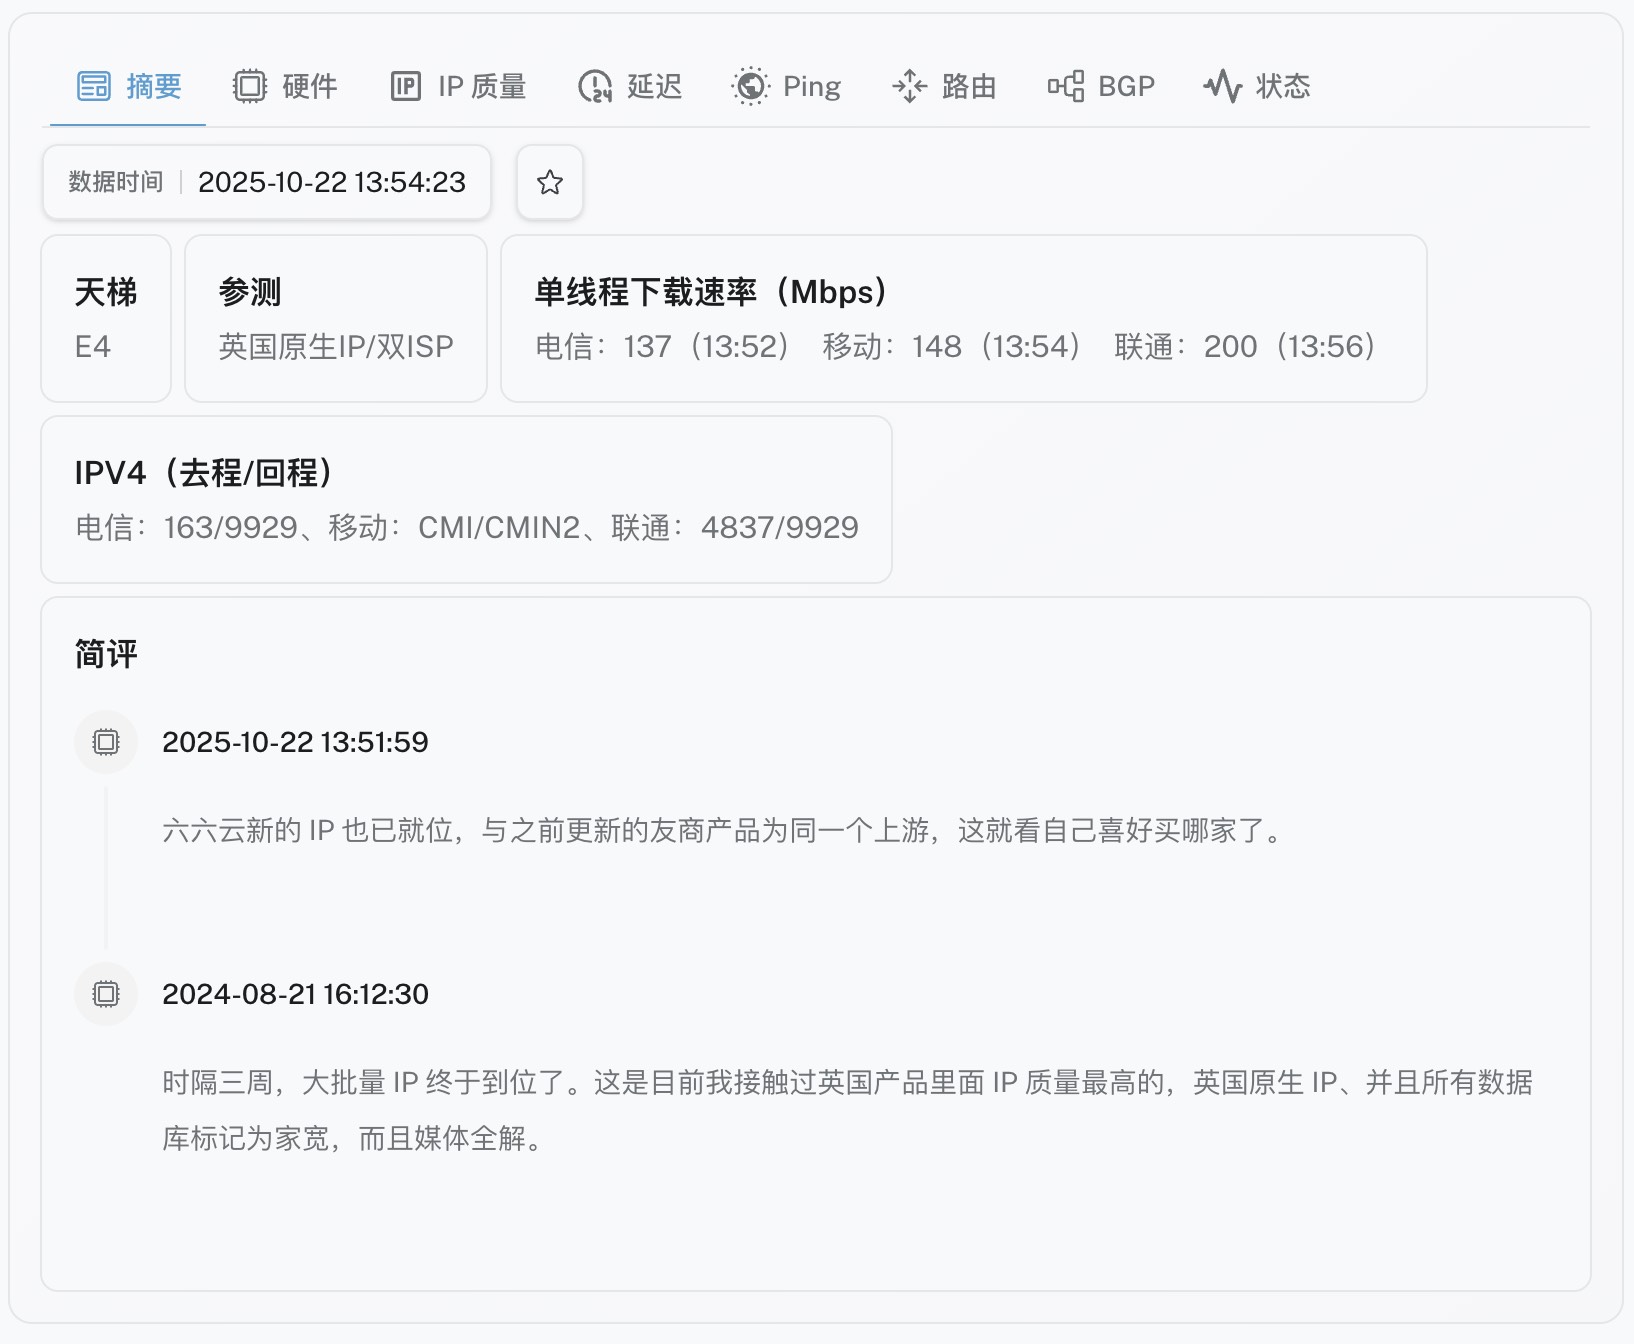1634x1344 pixels.
Task: Click the IP 质量 tab icon
Action: (405, 87)
